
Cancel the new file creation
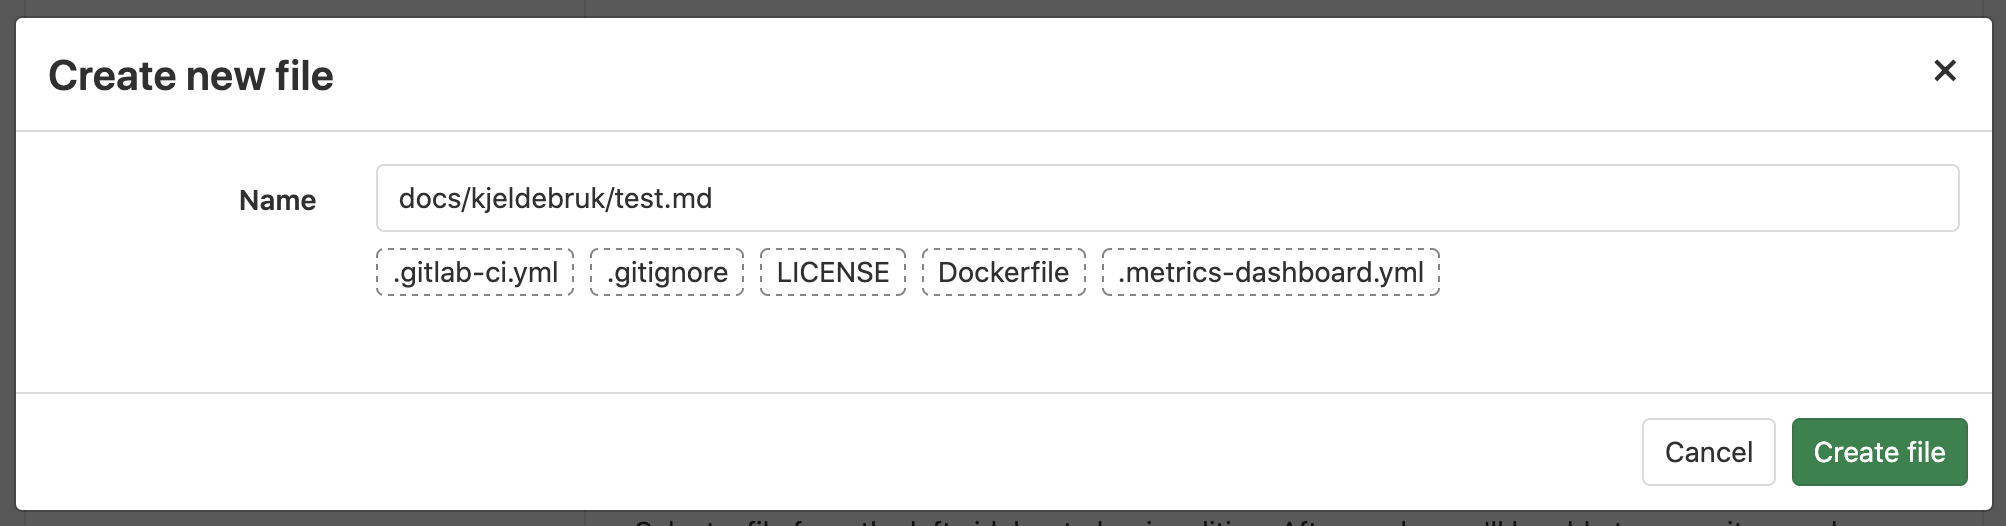coord(1708,452)
